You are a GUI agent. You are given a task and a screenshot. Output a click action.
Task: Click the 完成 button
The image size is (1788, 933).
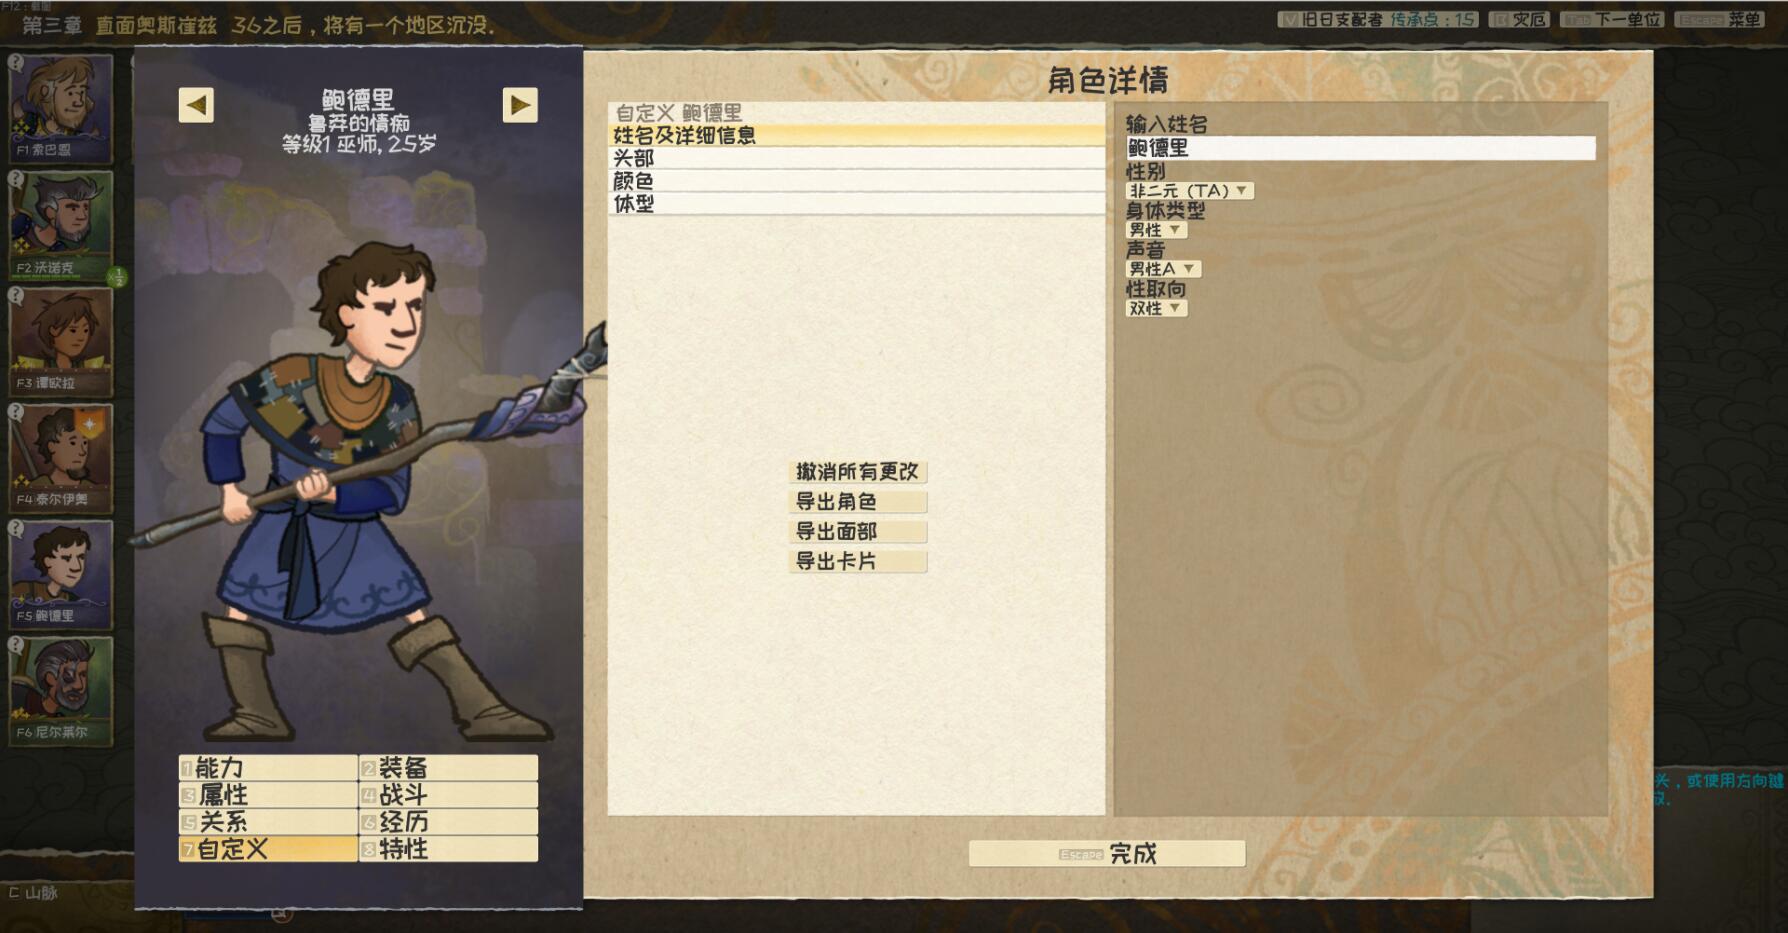pos(1107,853)
